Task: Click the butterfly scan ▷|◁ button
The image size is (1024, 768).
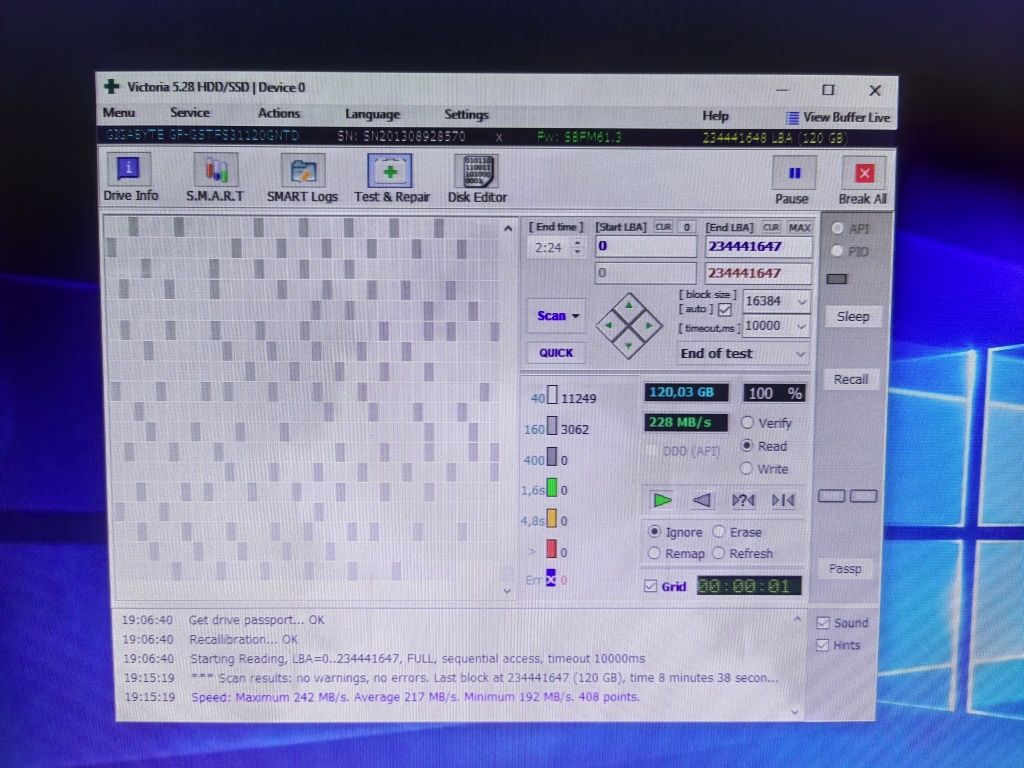Action: [x=783, y=501]
